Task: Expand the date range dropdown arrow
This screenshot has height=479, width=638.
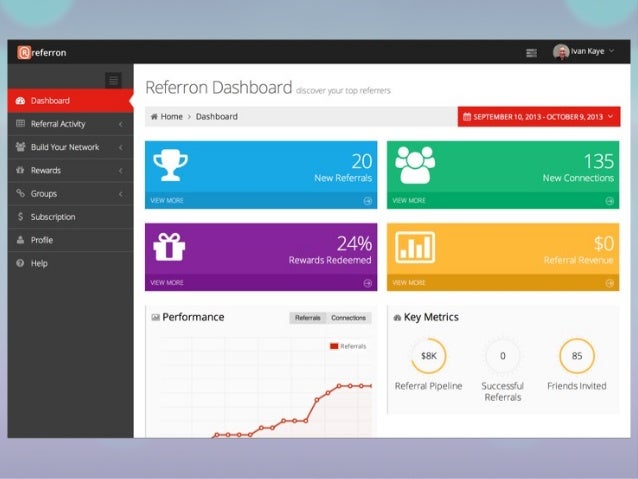Action: pyautogui.click(x=611, y=116)
